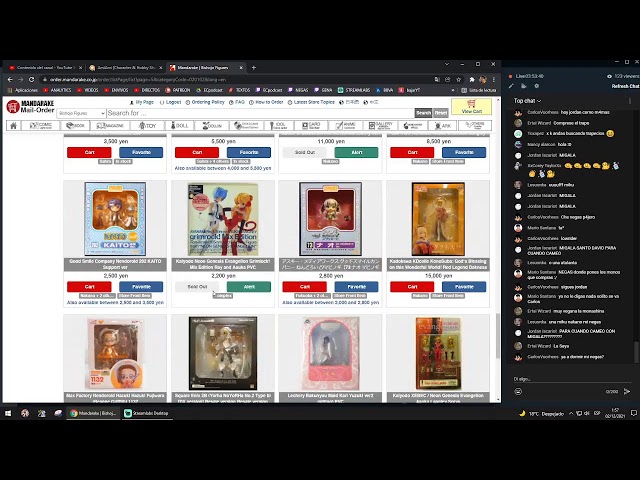
Task: Bookmark this page with the star icon
Action: coord(458,80)
